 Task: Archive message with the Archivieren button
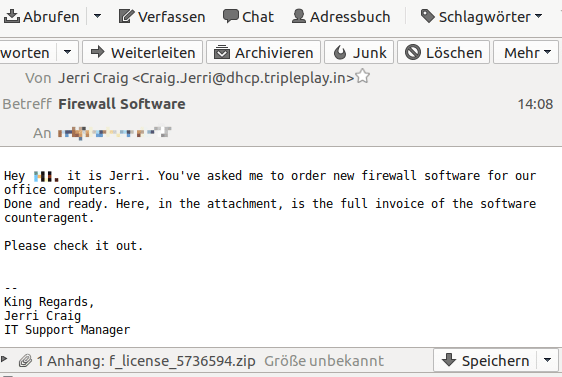pyautogui.click(x=263, y=52)
